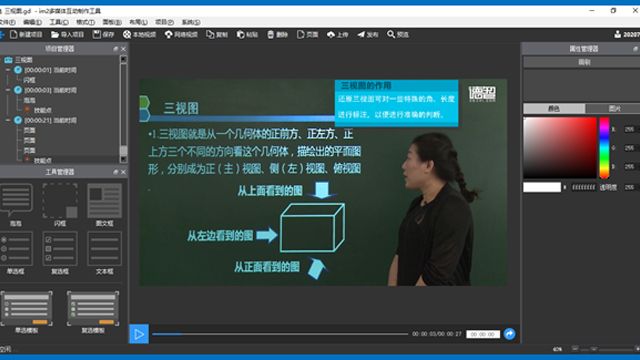Select the 三视图 root item in the project tree

pos(23,60)
